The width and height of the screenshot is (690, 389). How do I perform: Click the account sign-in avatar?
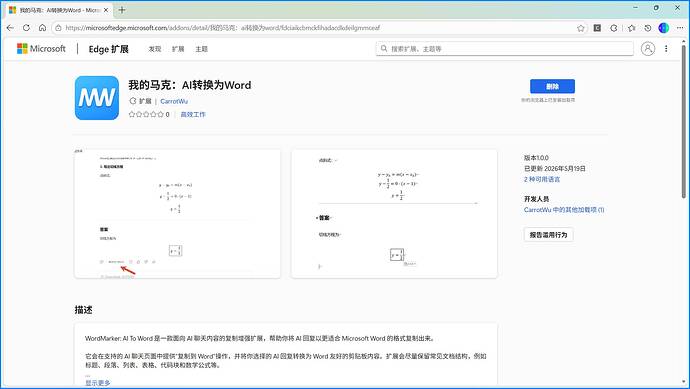click(x=647, y=48)
